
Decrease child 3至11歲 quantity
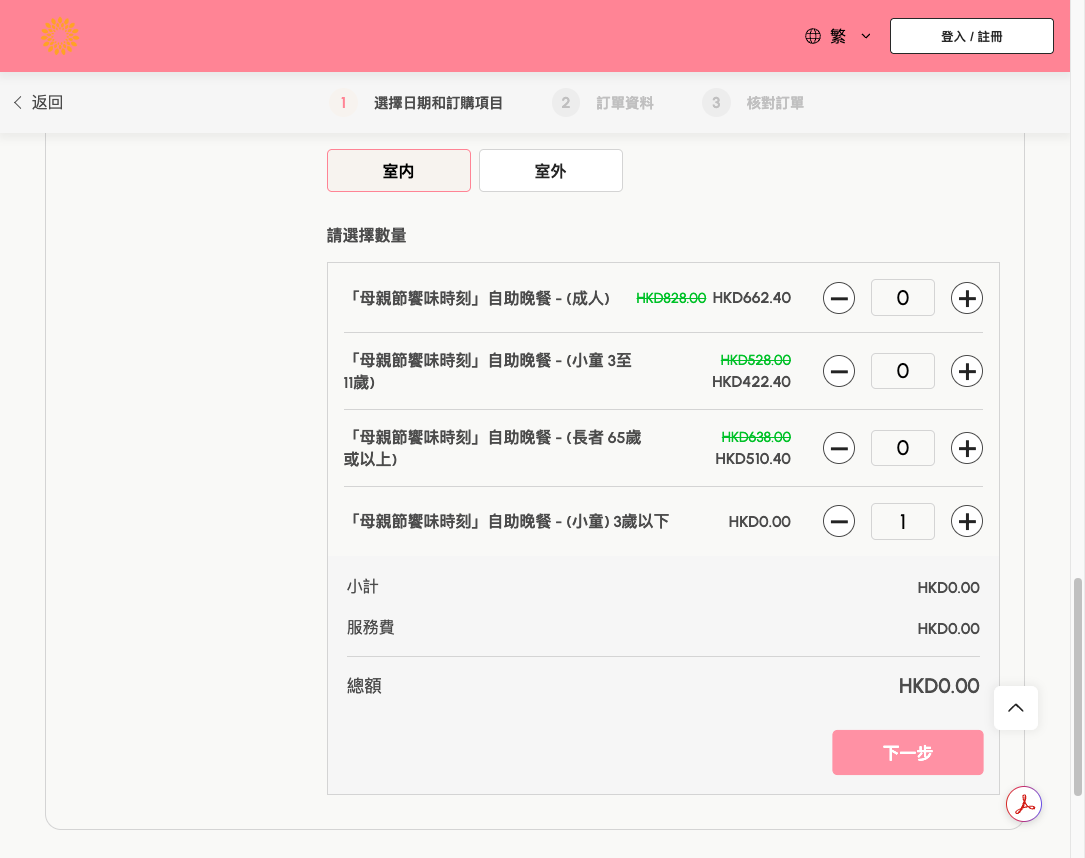(x=839, y=372)
